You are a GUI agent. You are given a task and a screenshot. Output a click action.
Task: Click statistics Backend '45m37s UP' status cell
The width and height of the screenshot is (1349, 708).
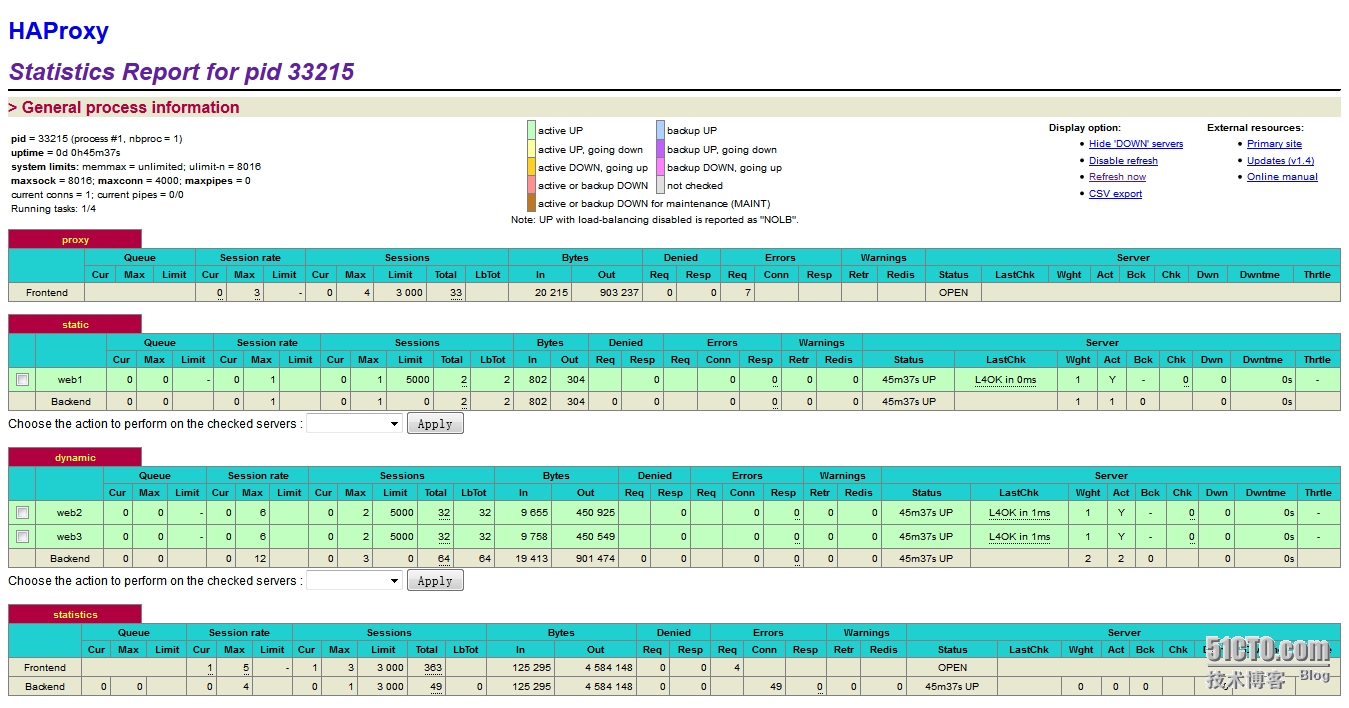click(x=952, y=687)
